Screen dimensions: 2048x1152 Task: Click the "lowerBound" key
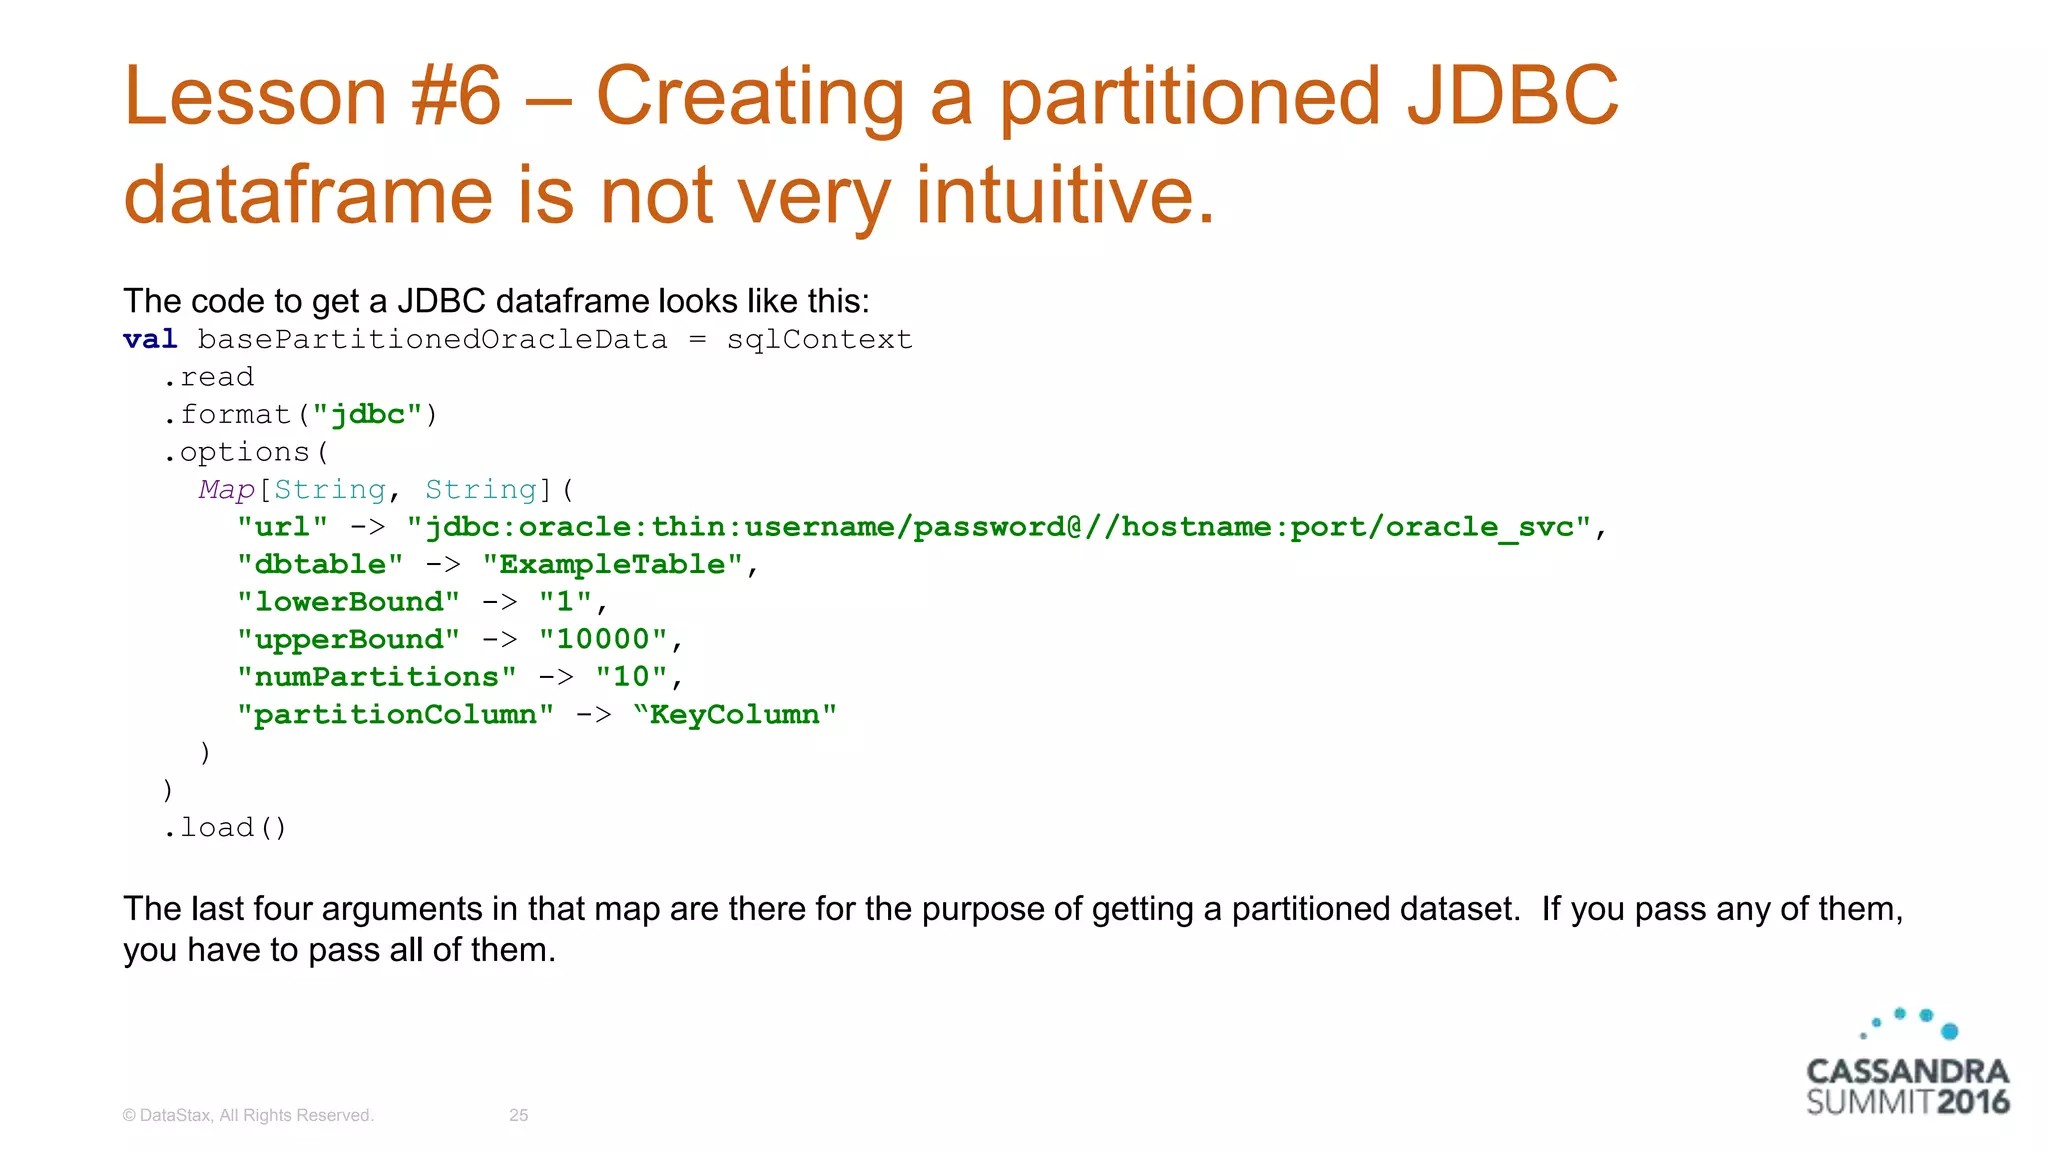348,602
